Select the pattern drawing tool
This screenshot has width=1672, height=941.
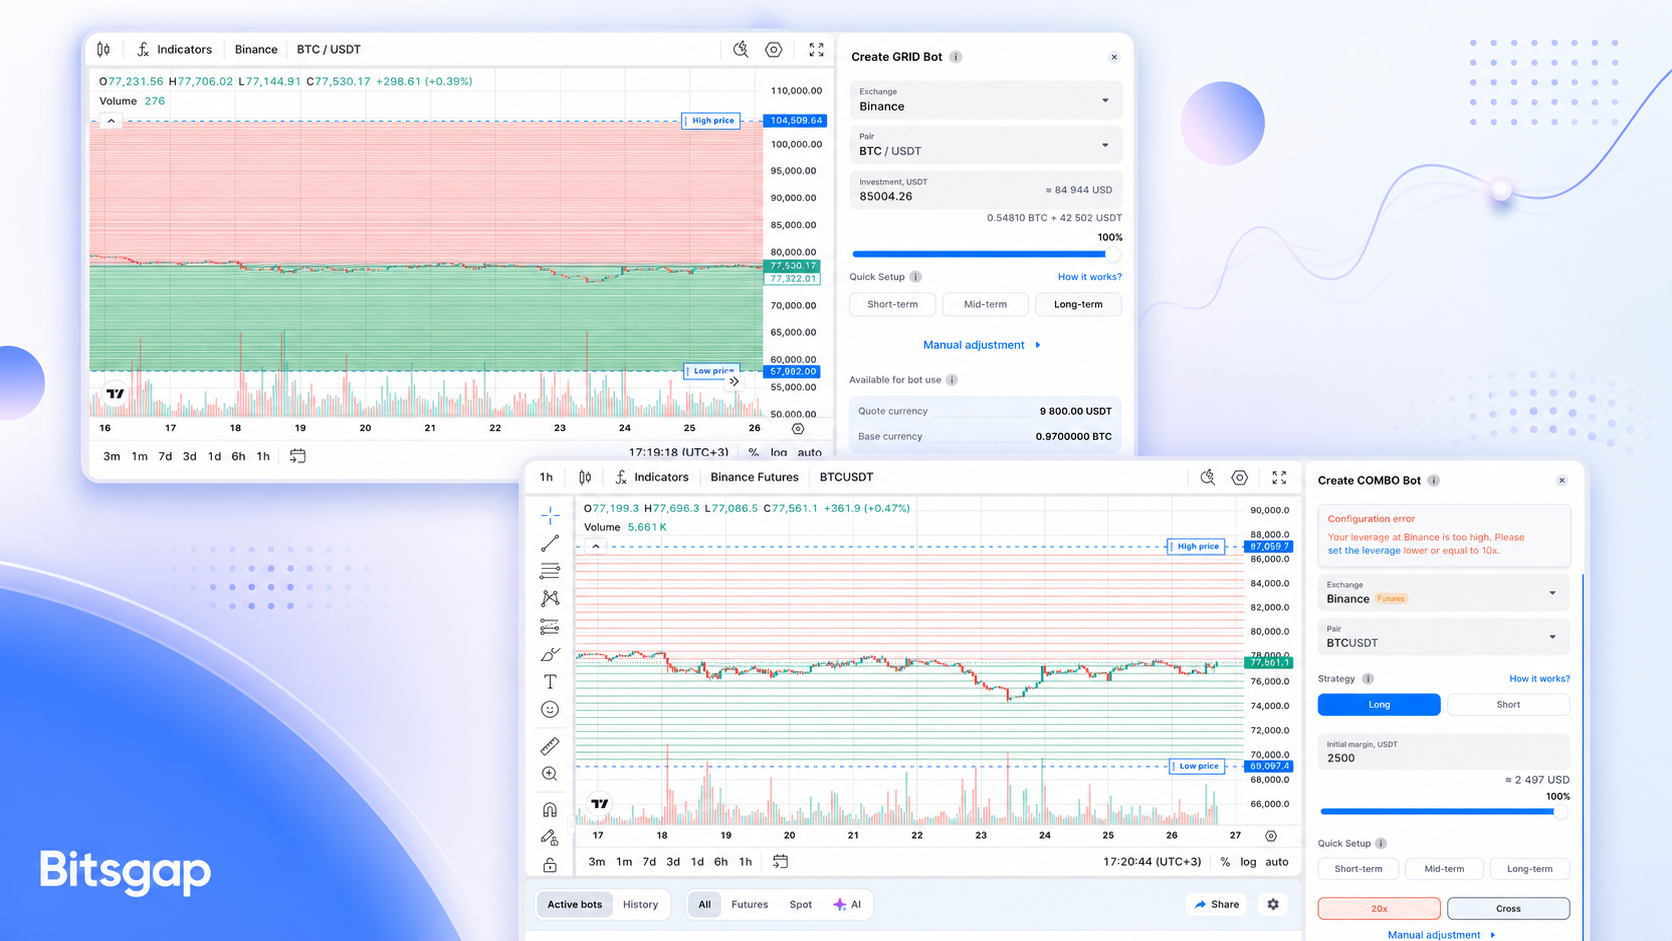coord(550,598)
